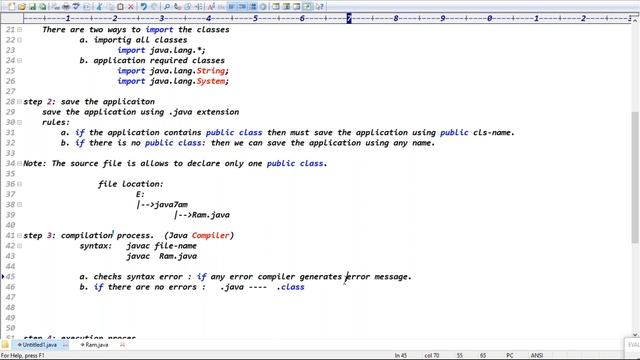Open a file with folder icon

(x=21, y=7)
